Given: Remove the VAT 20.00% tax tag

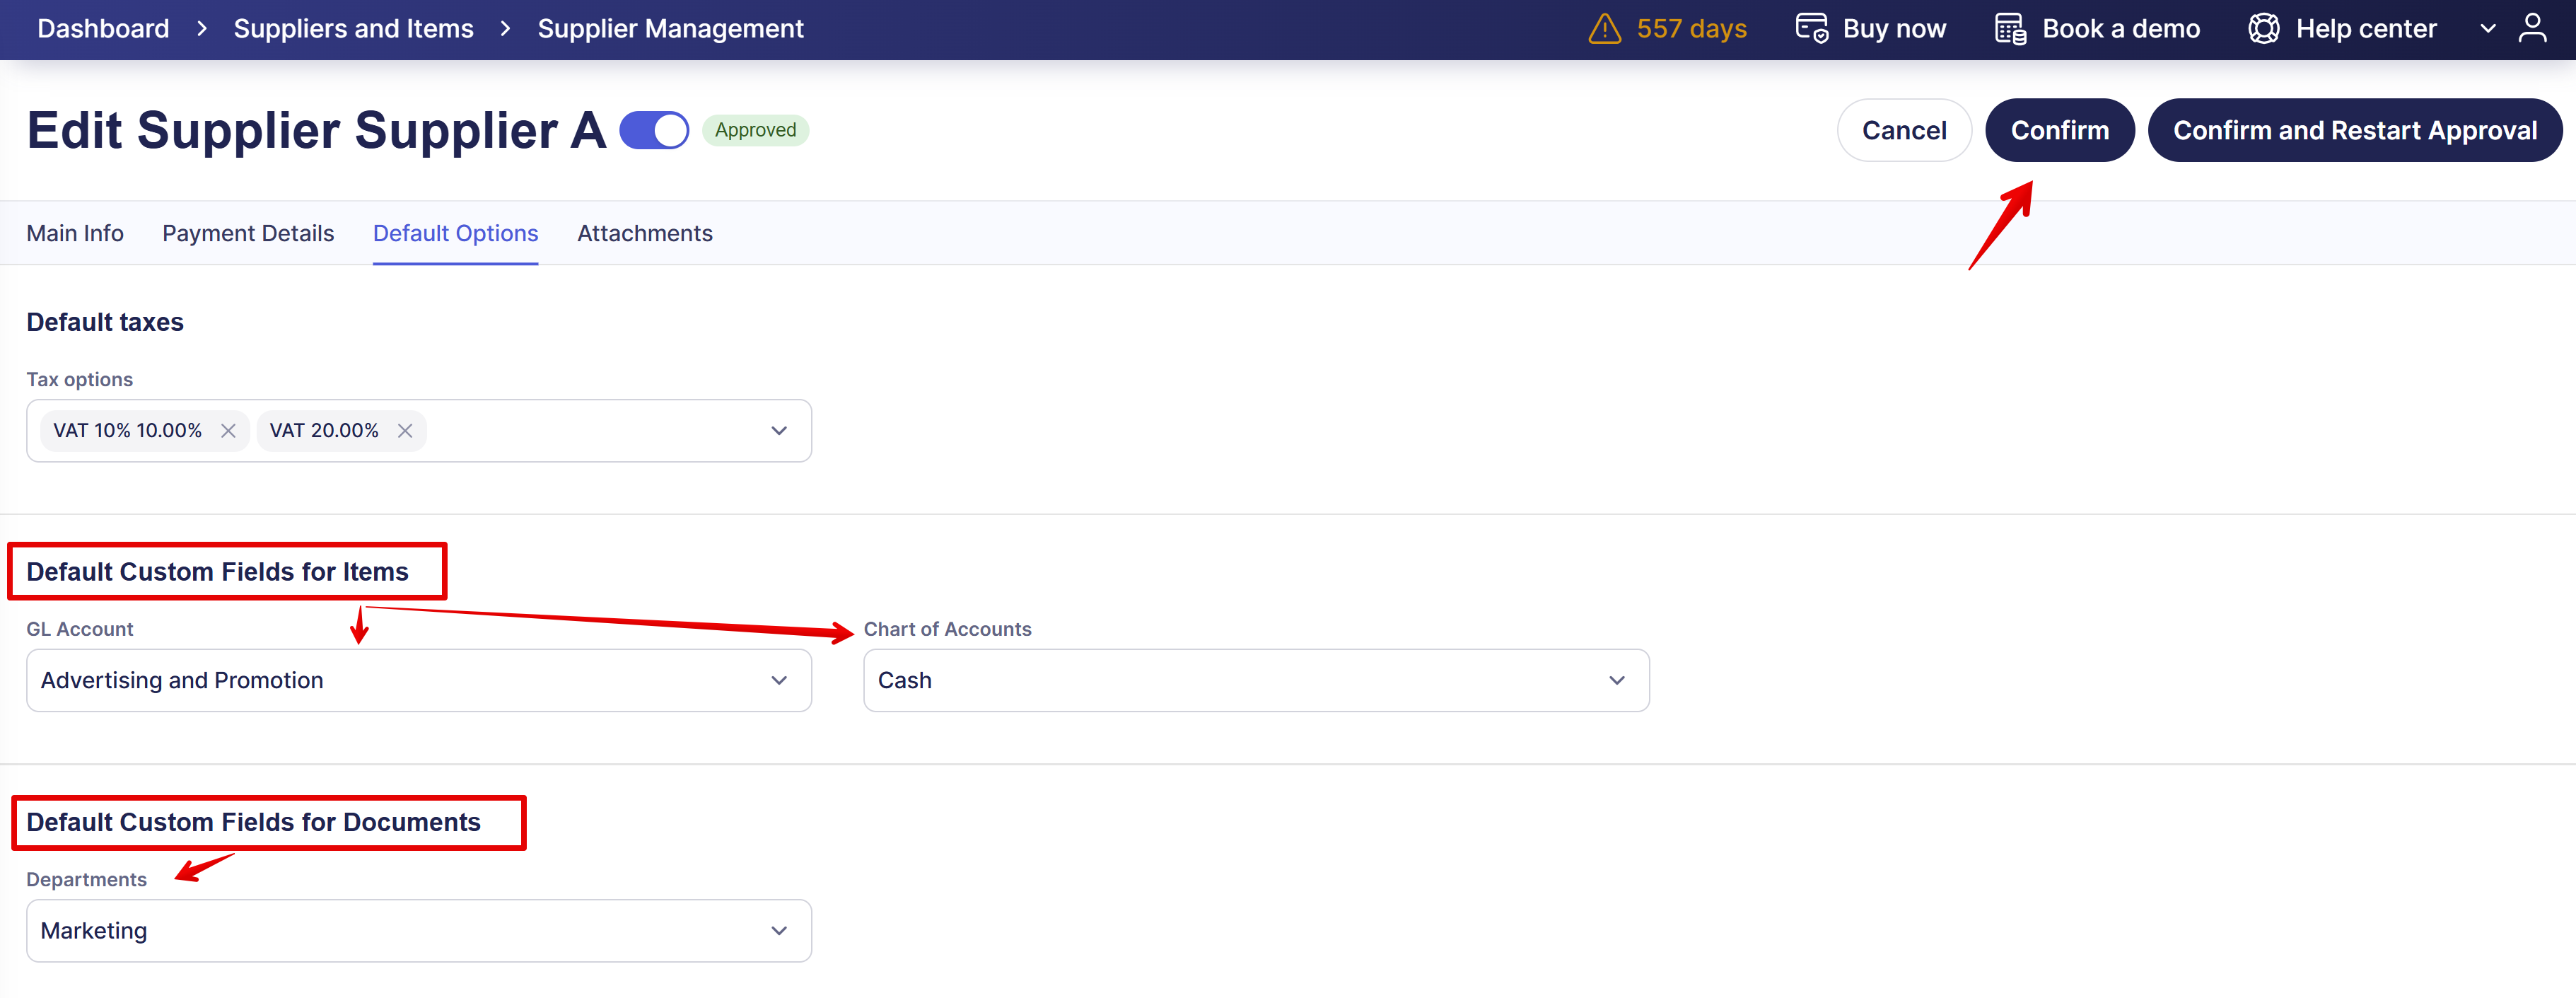Looking at the screenshot, I should click(x=405, y=431).
